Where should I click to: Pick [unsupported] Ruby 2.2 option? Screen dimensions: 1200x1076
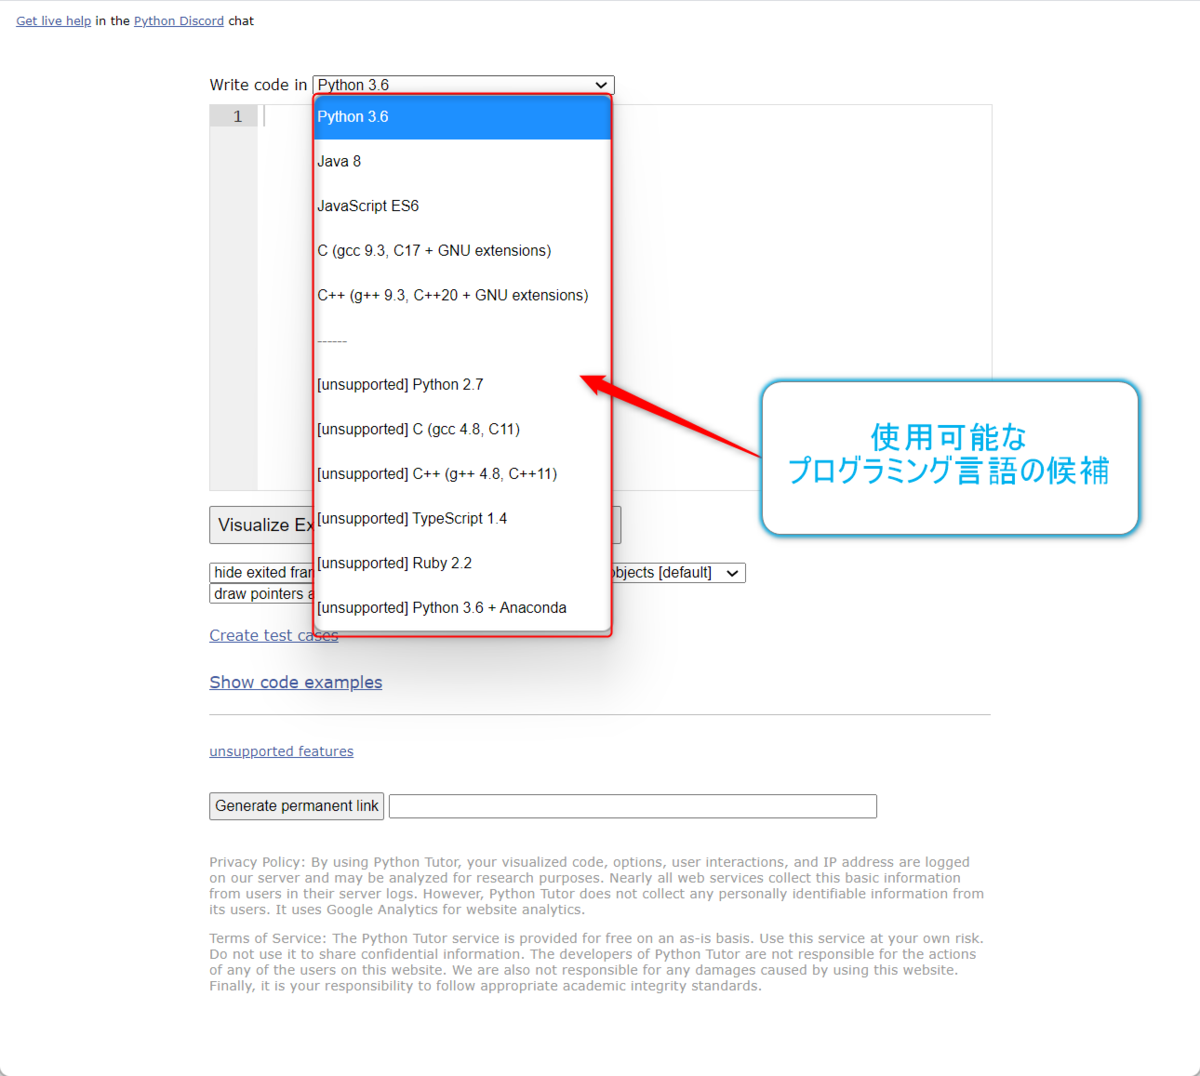click(462, 563)
